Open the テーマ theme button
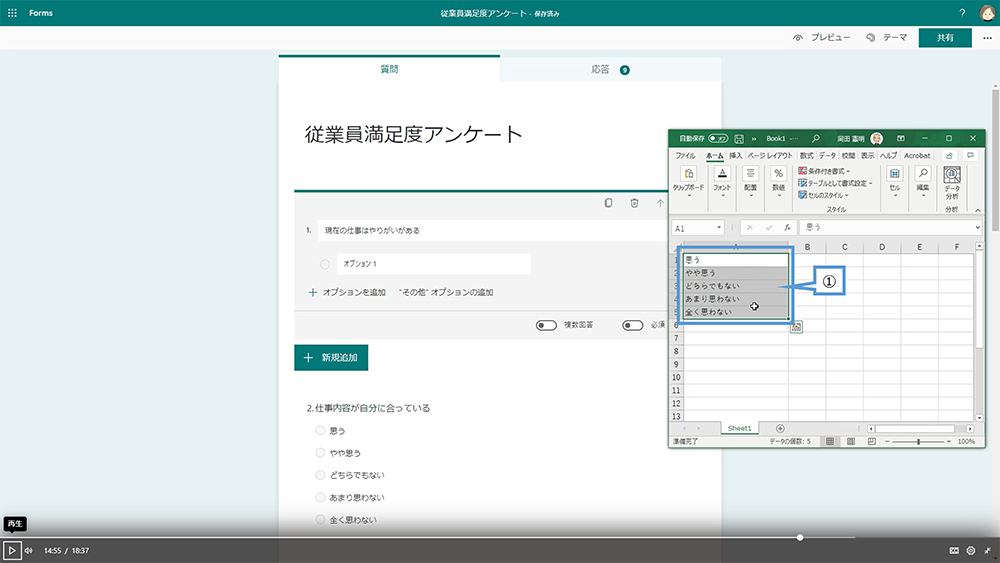 (886, 38)
